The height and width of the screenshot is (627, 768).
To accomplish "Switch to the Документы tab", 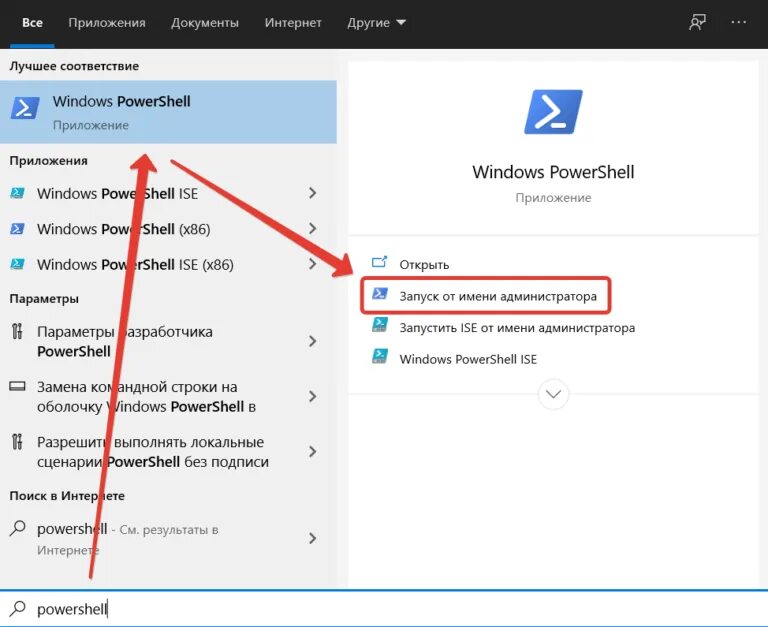I will click(205, 23).
